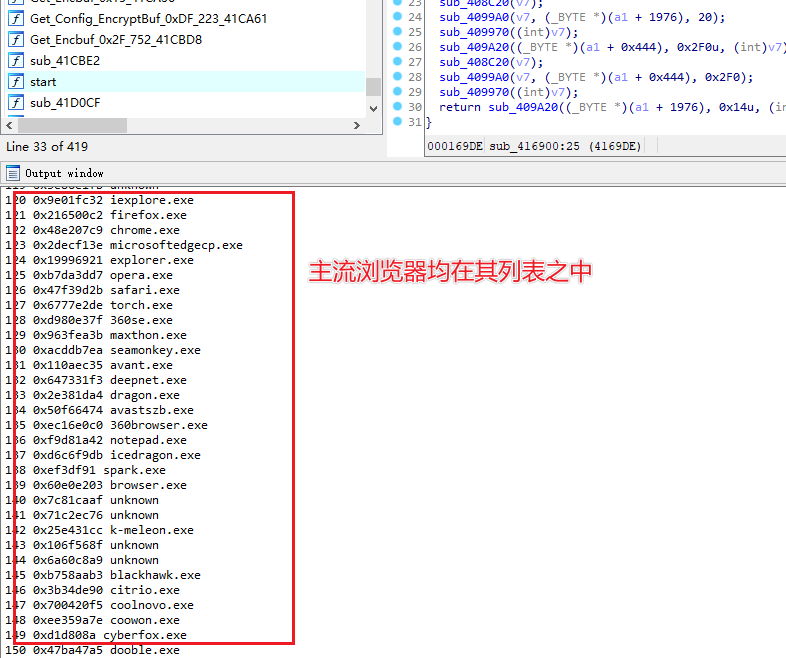786x658 pixels.
Task: Toggle breakpoint dot on line 27
Action: tap(398, 61)
